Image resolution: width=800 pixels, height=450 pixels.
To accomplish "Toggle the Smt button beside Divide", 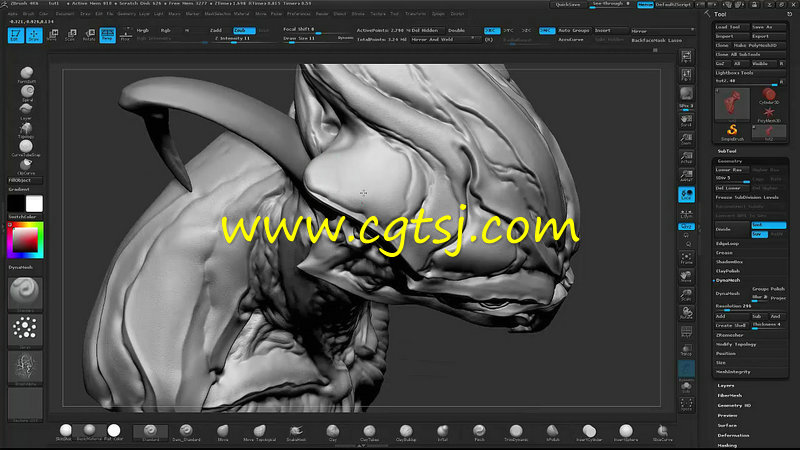I will tap(768, 225).
